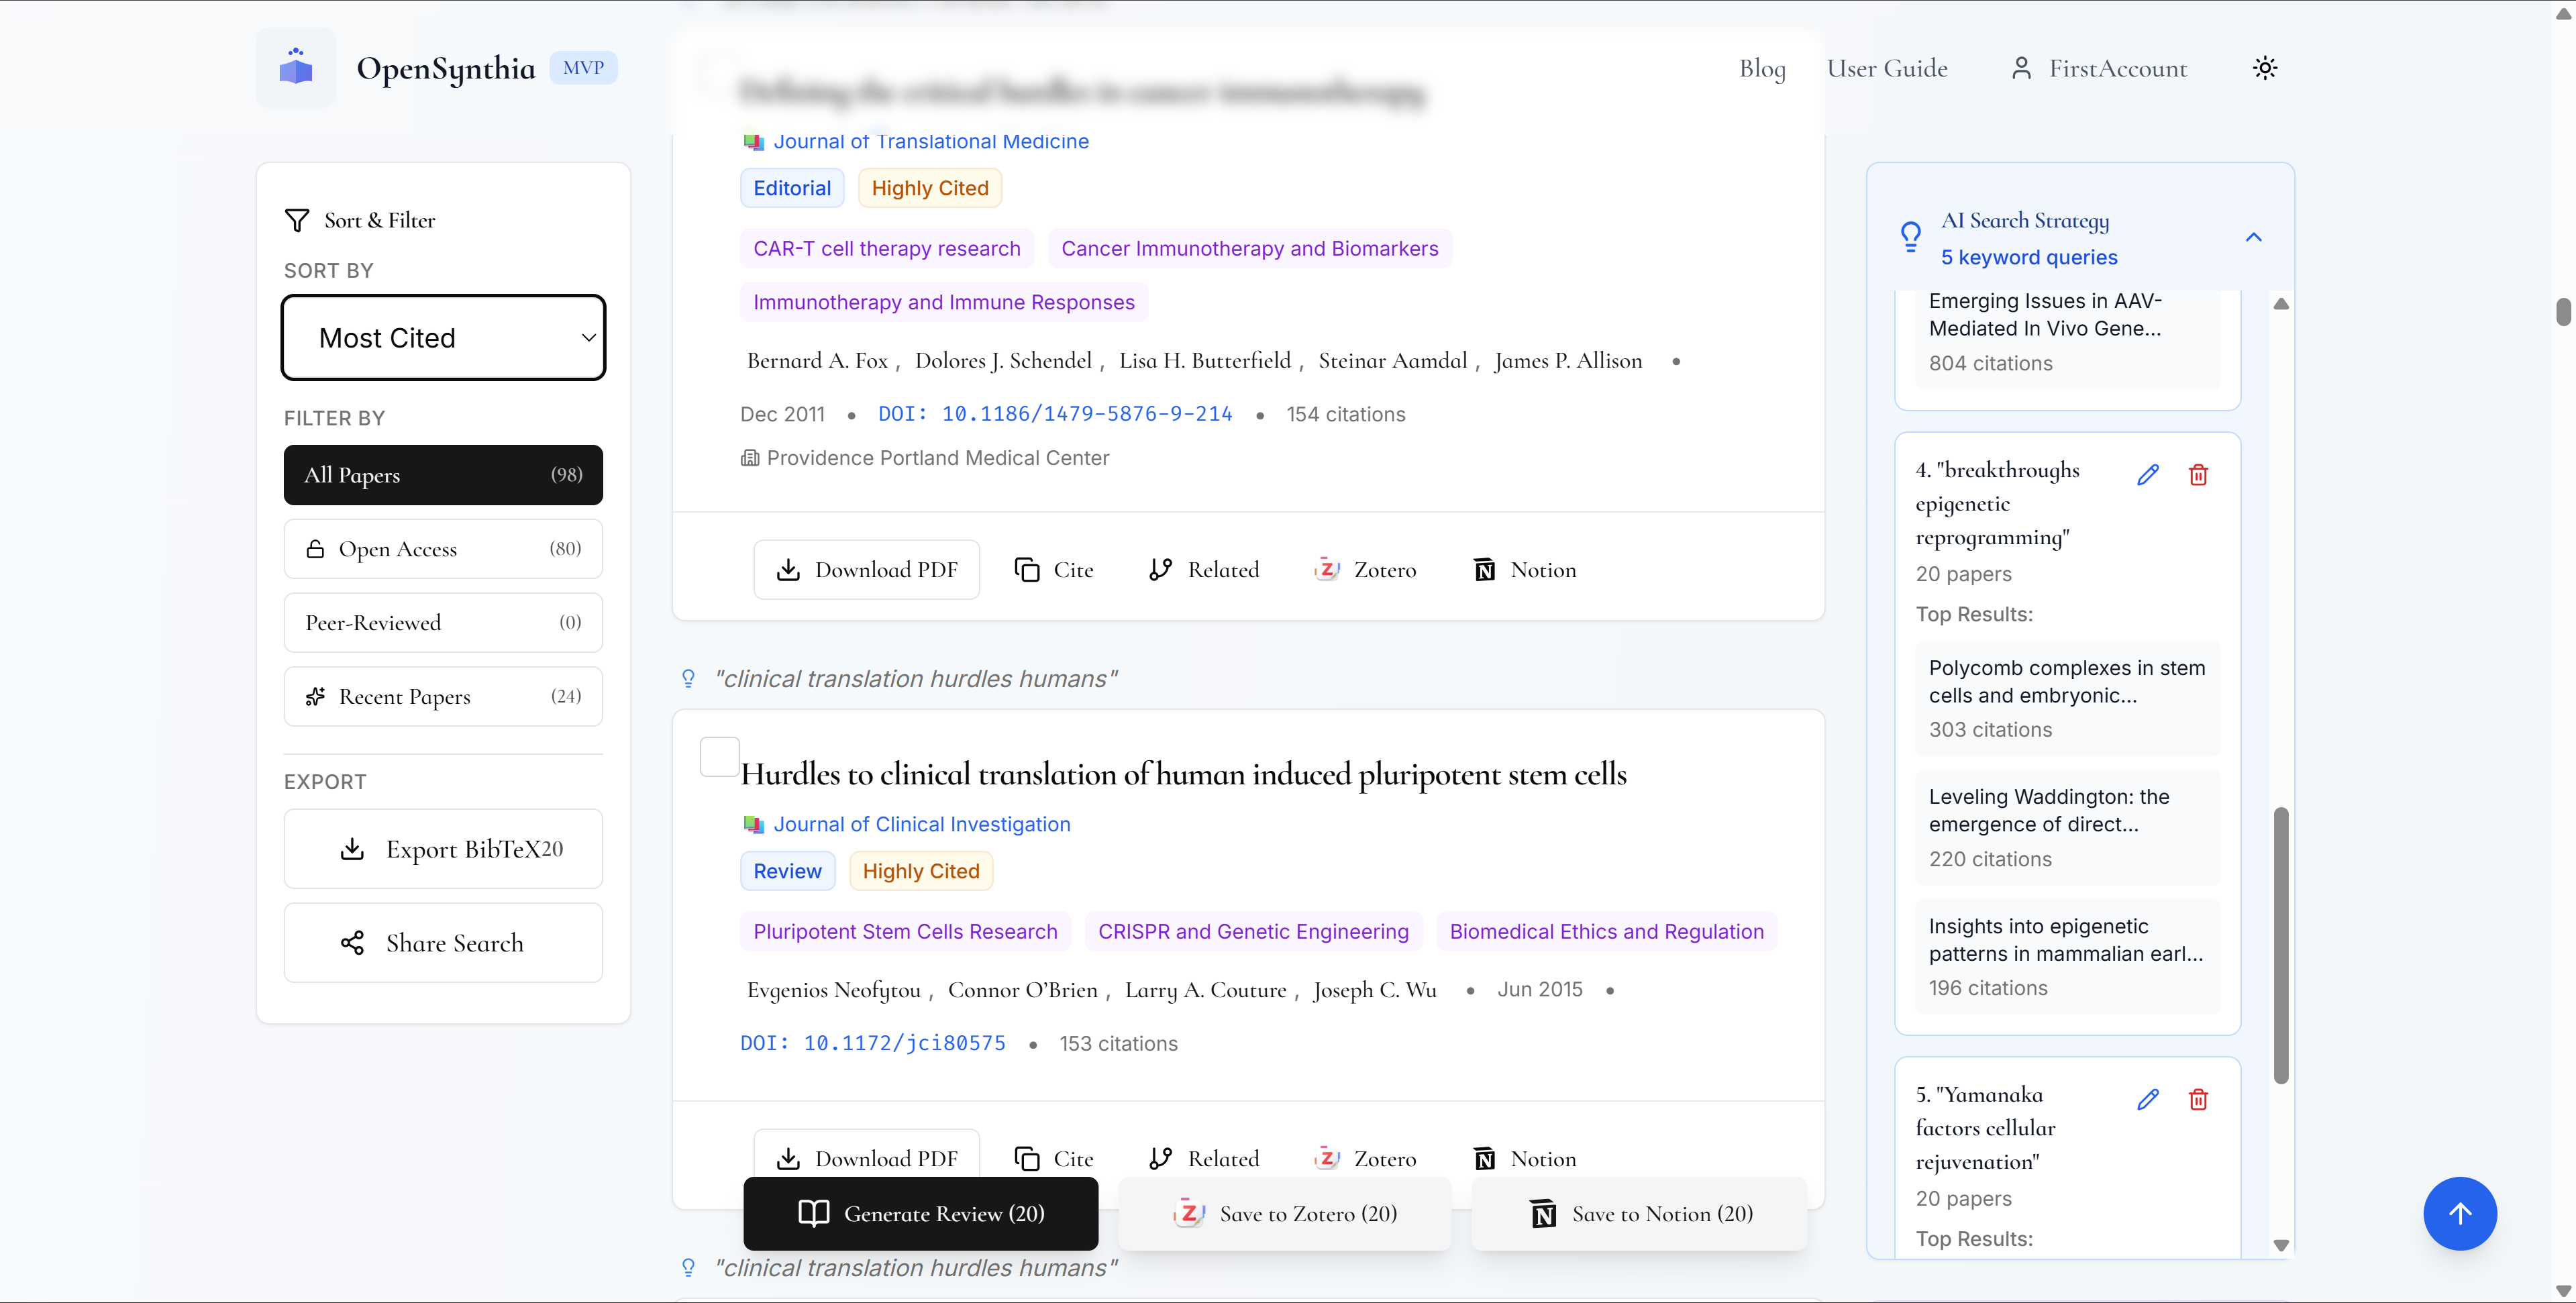Delete the Yamanaka factors query
Viewport: 2576px width, 1303px height.
tap(2198, 1098)
